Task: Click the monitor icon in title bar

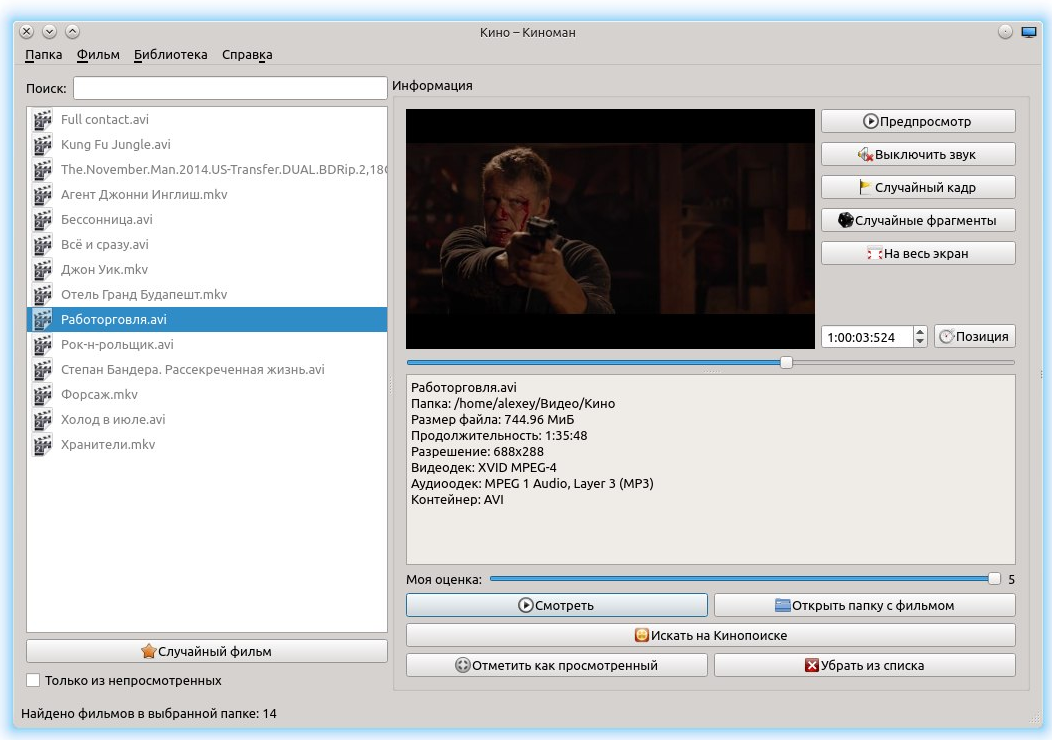Action: (1029, 32)
